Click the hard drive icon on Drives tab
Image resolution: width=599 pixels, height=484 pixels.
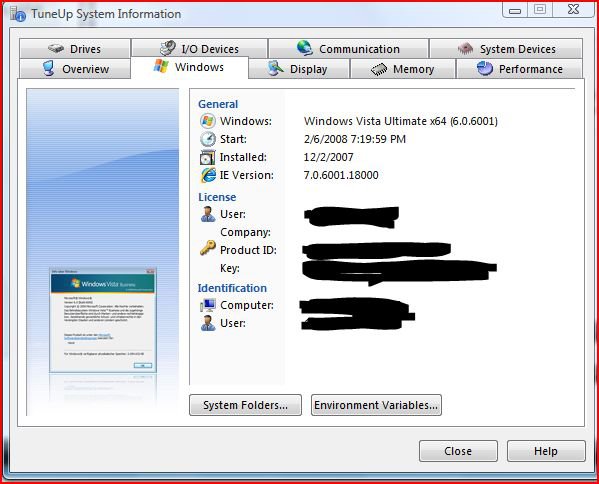pos(56,49)
